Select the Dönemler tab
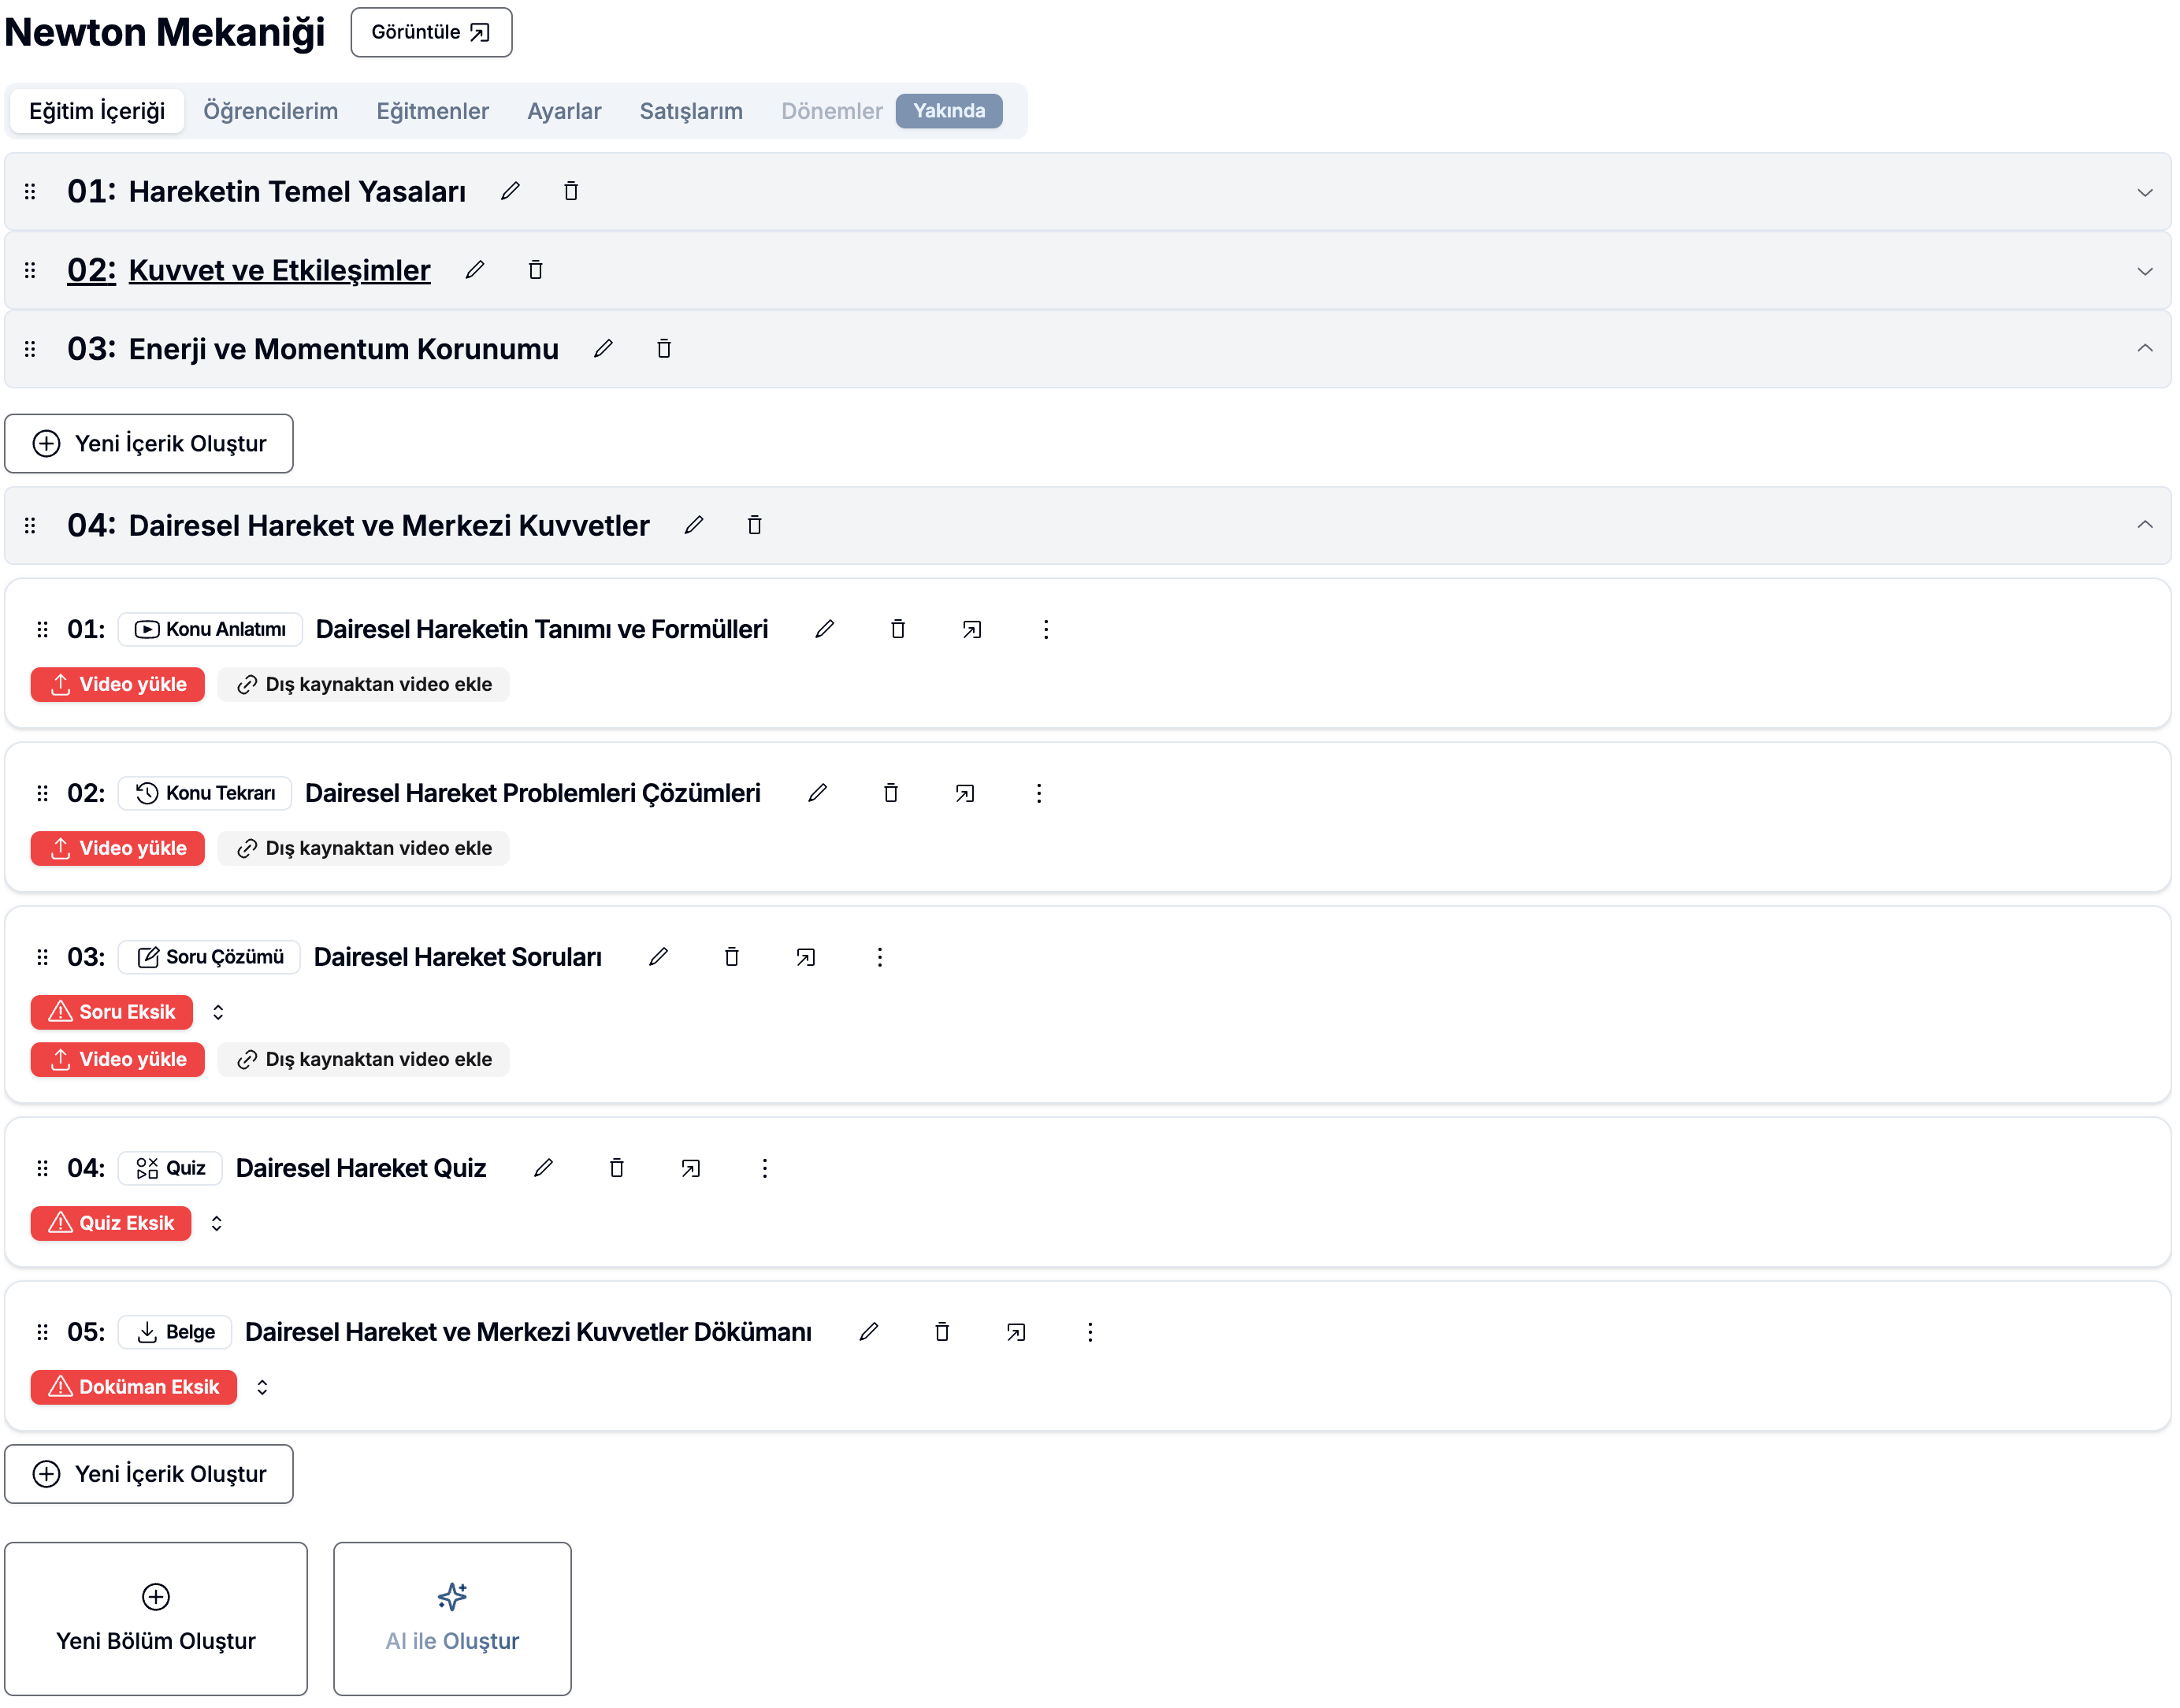The image size is (2180, 1708). [832, 111]
